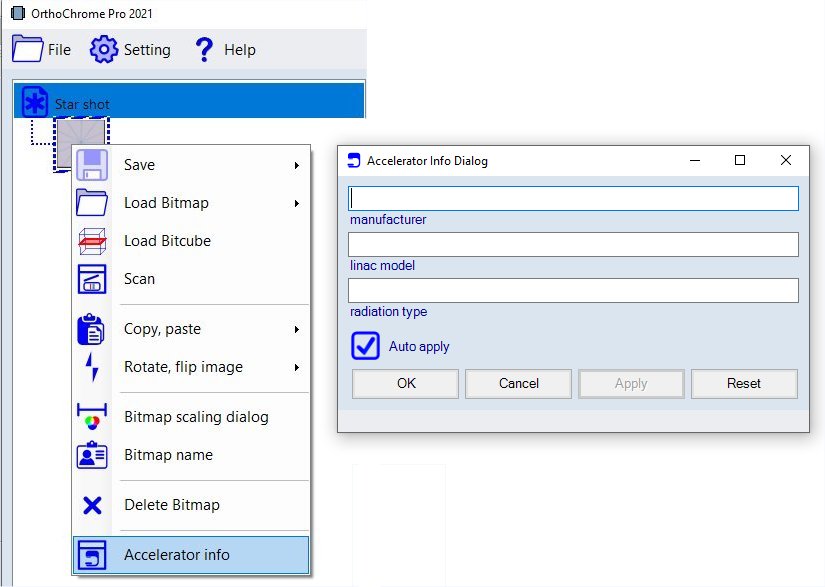Screen dimensions: 825x587
Task: Click the Rotate, flip image icon
Action: pos(92,367)
